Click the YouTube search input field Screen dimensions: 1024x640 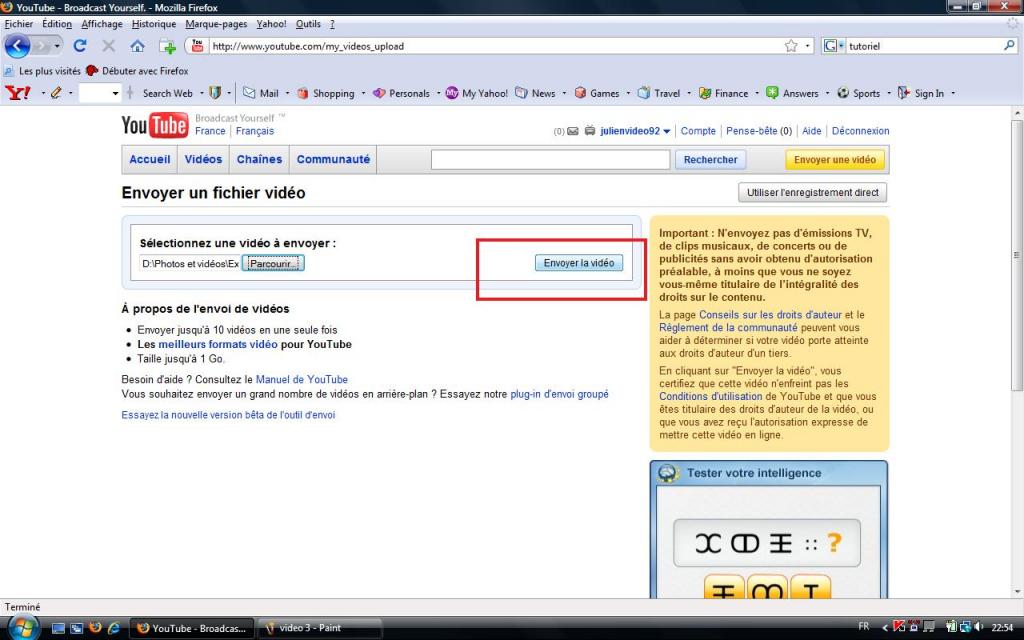coord(551,159)
